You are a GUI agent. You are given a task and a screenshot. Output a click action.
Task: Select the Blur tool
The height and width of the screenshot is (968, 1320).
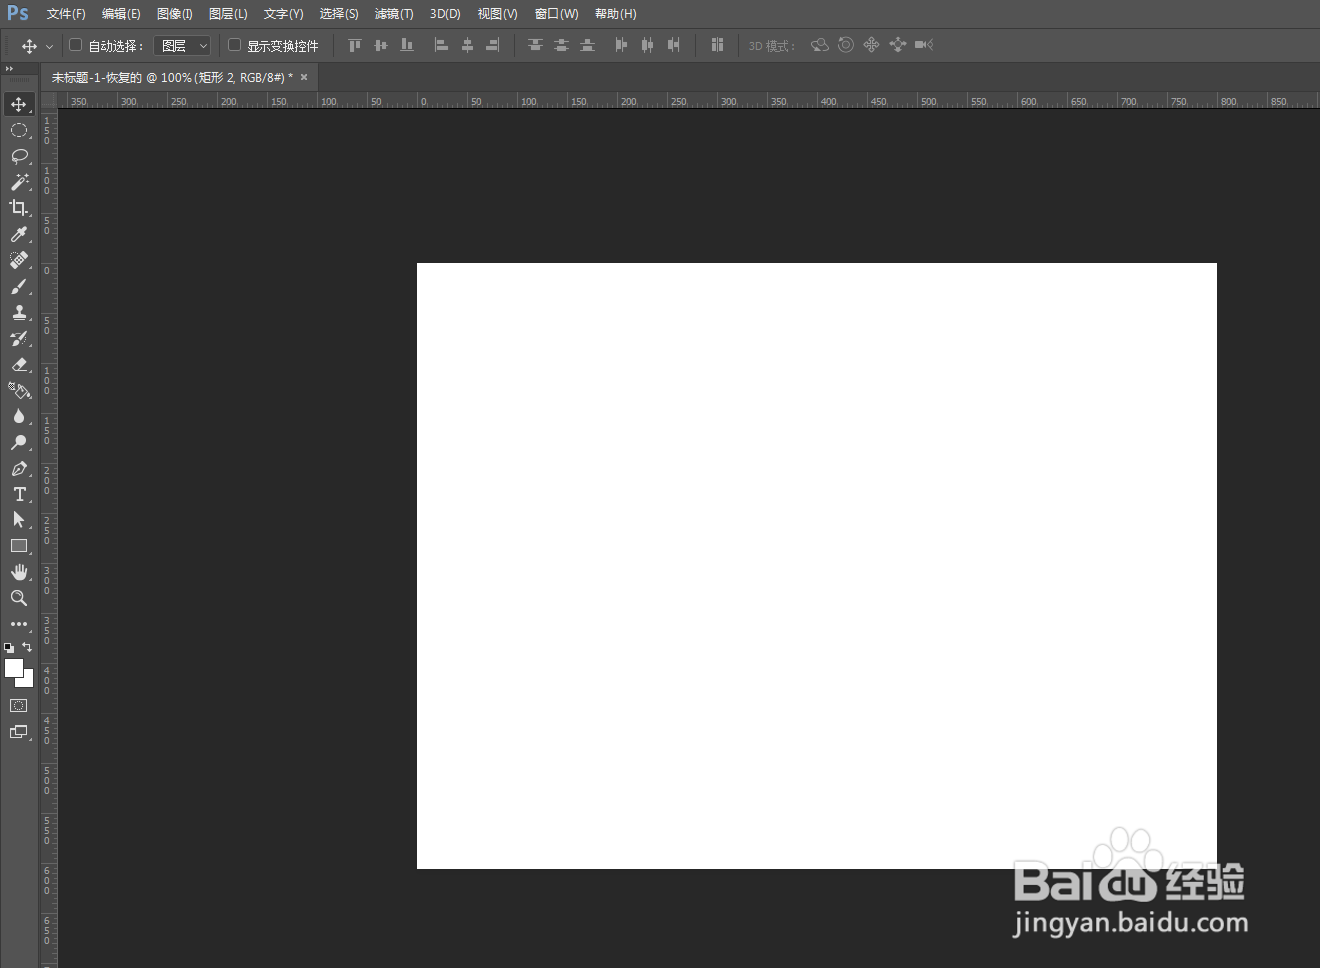[x=19, y=416]
